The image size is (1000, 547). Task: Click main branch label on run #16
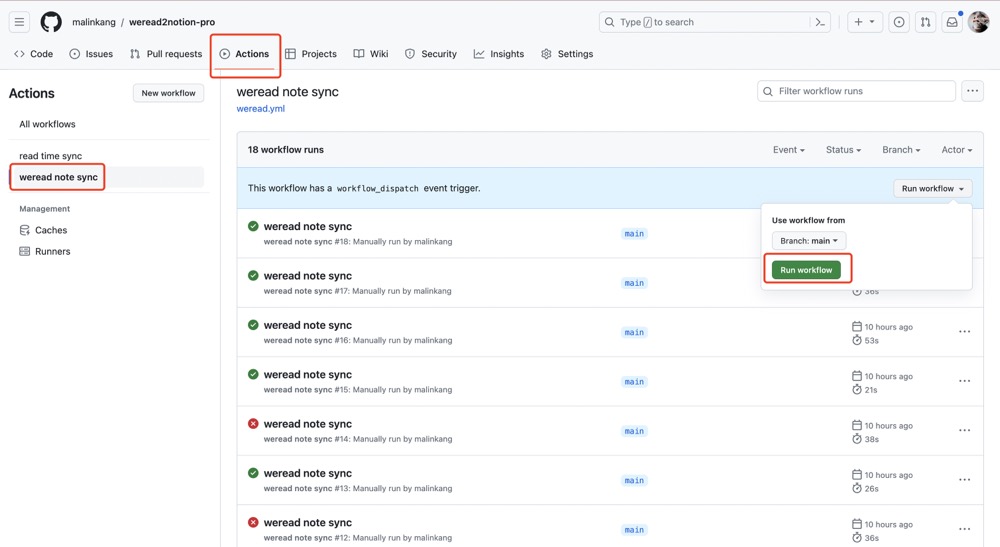(634, 333)
